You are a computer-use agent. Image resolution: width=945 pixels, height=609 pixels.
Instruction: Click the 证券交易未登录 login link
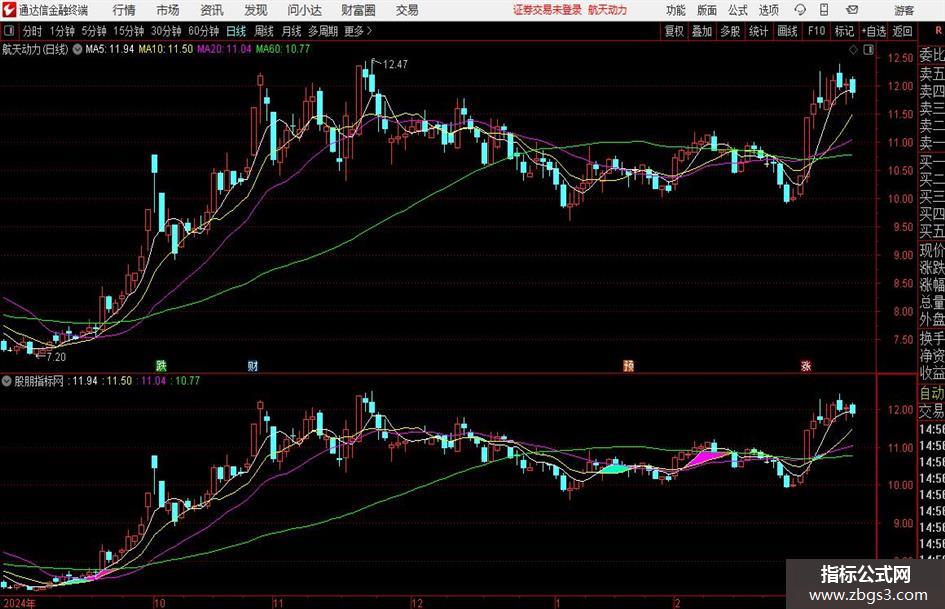point(547,10)
